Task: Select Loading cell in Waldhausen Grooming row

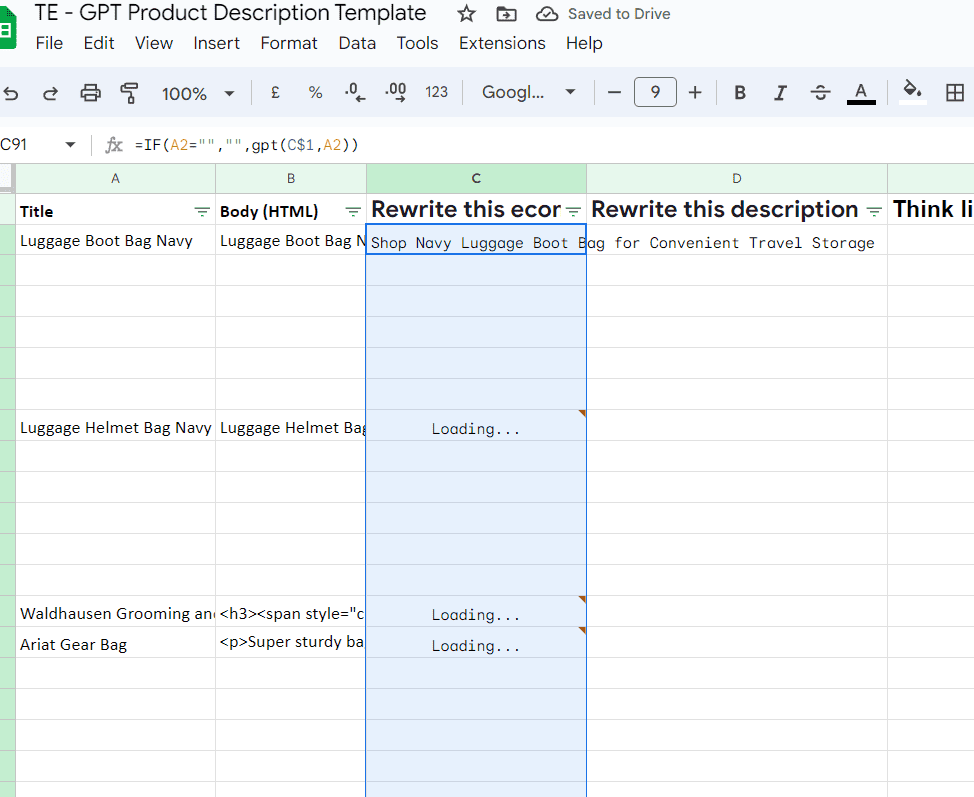Action: point(476,611)
